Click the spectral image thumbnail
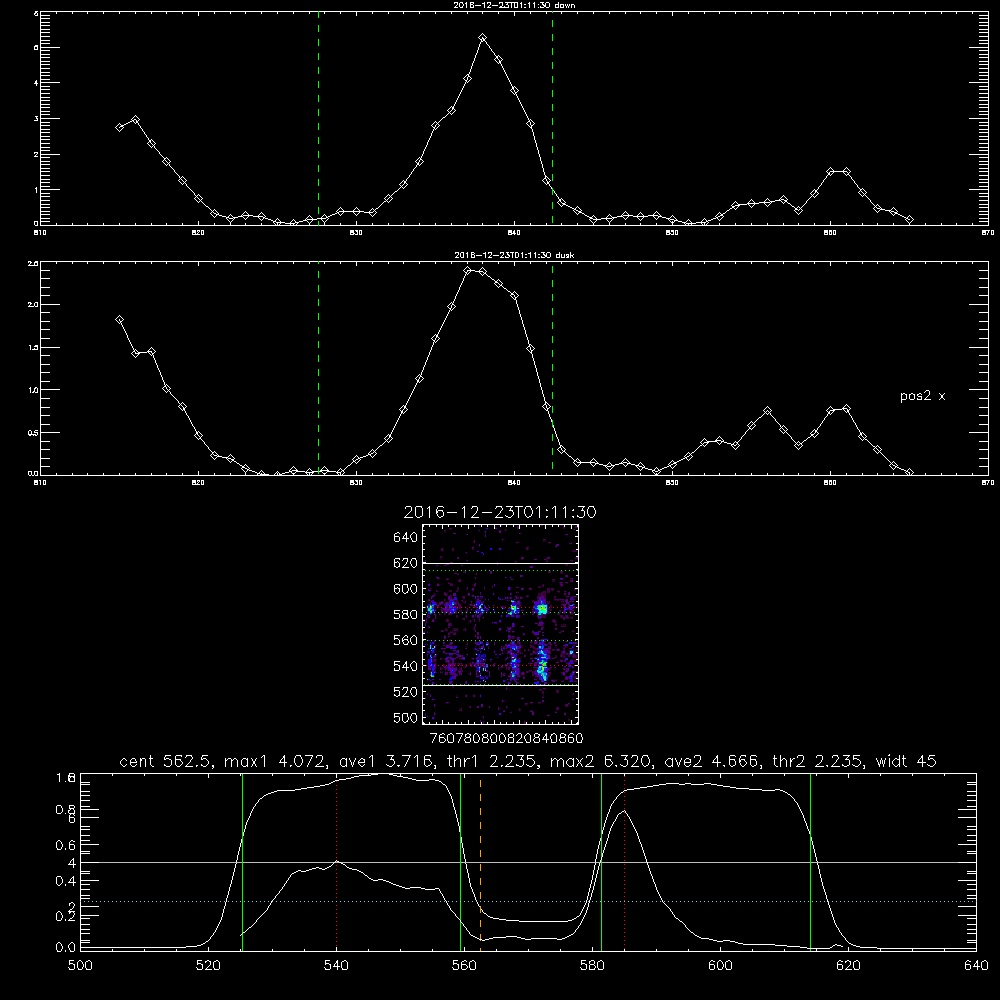This screenshot has height=1000, width=1000. click(x=501, y=624)
